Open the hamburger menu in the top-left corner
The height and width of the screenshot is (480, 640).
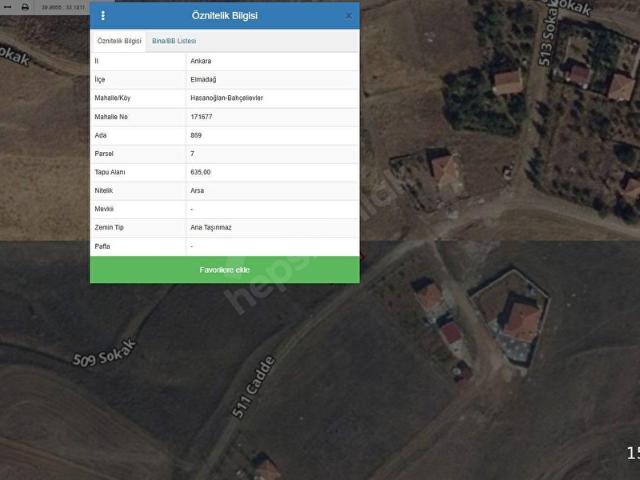pyautogui.click(x=8, y=7)
